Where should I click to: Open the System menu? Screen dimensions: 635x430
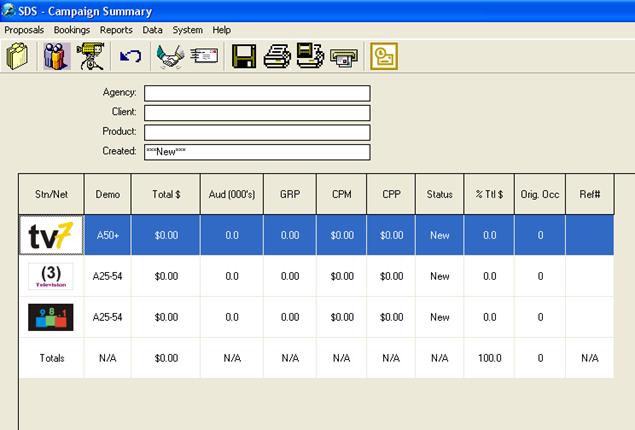pyautogui.click(x=187, y=30)
